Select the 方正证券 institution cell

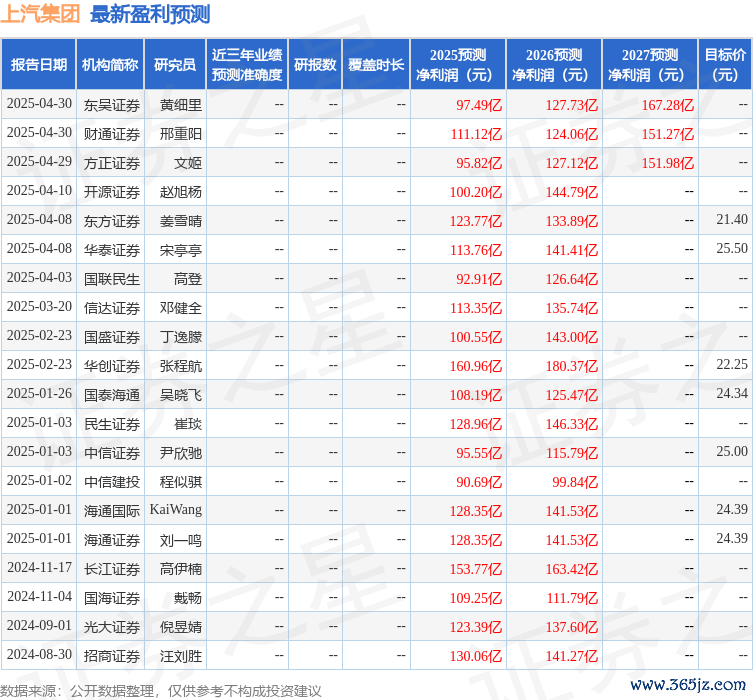[x=111, y=163]
